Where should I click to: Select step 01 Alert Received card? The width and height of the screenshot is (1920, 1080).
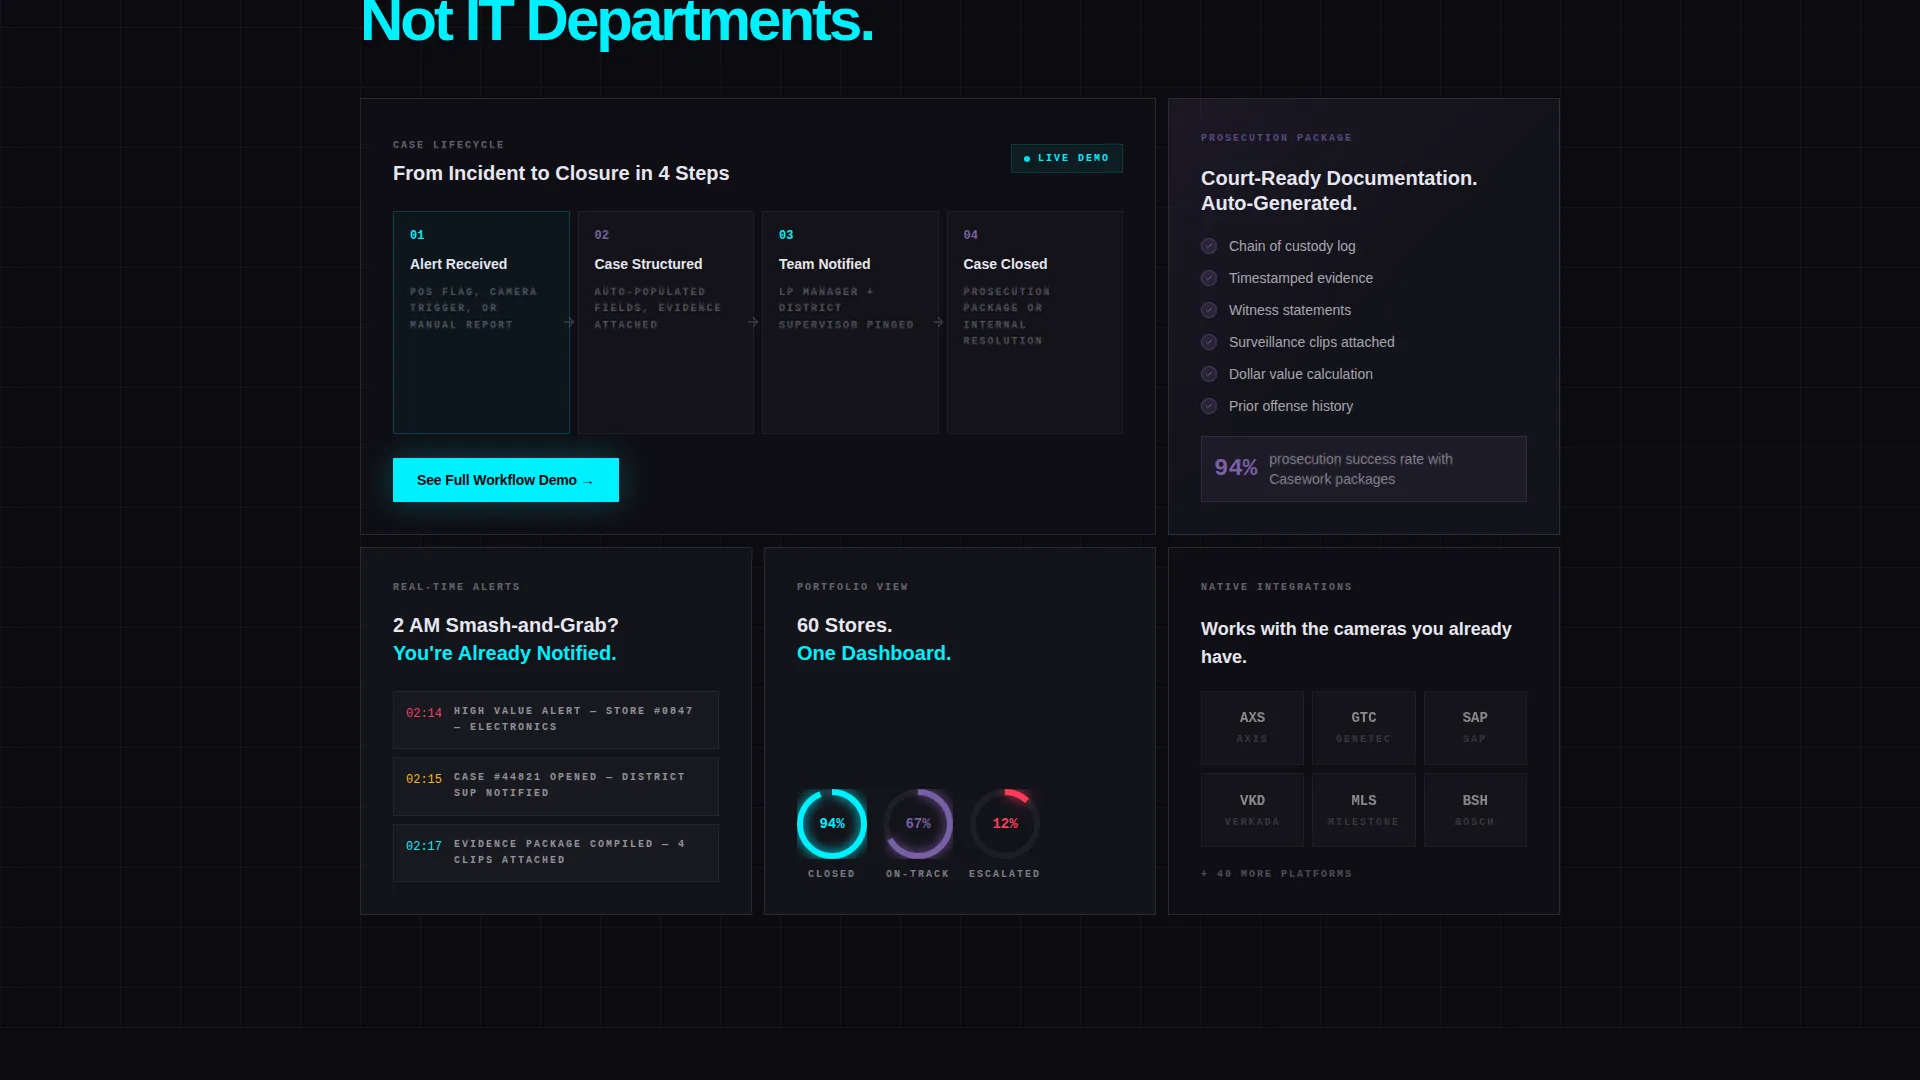pos(481,322)
